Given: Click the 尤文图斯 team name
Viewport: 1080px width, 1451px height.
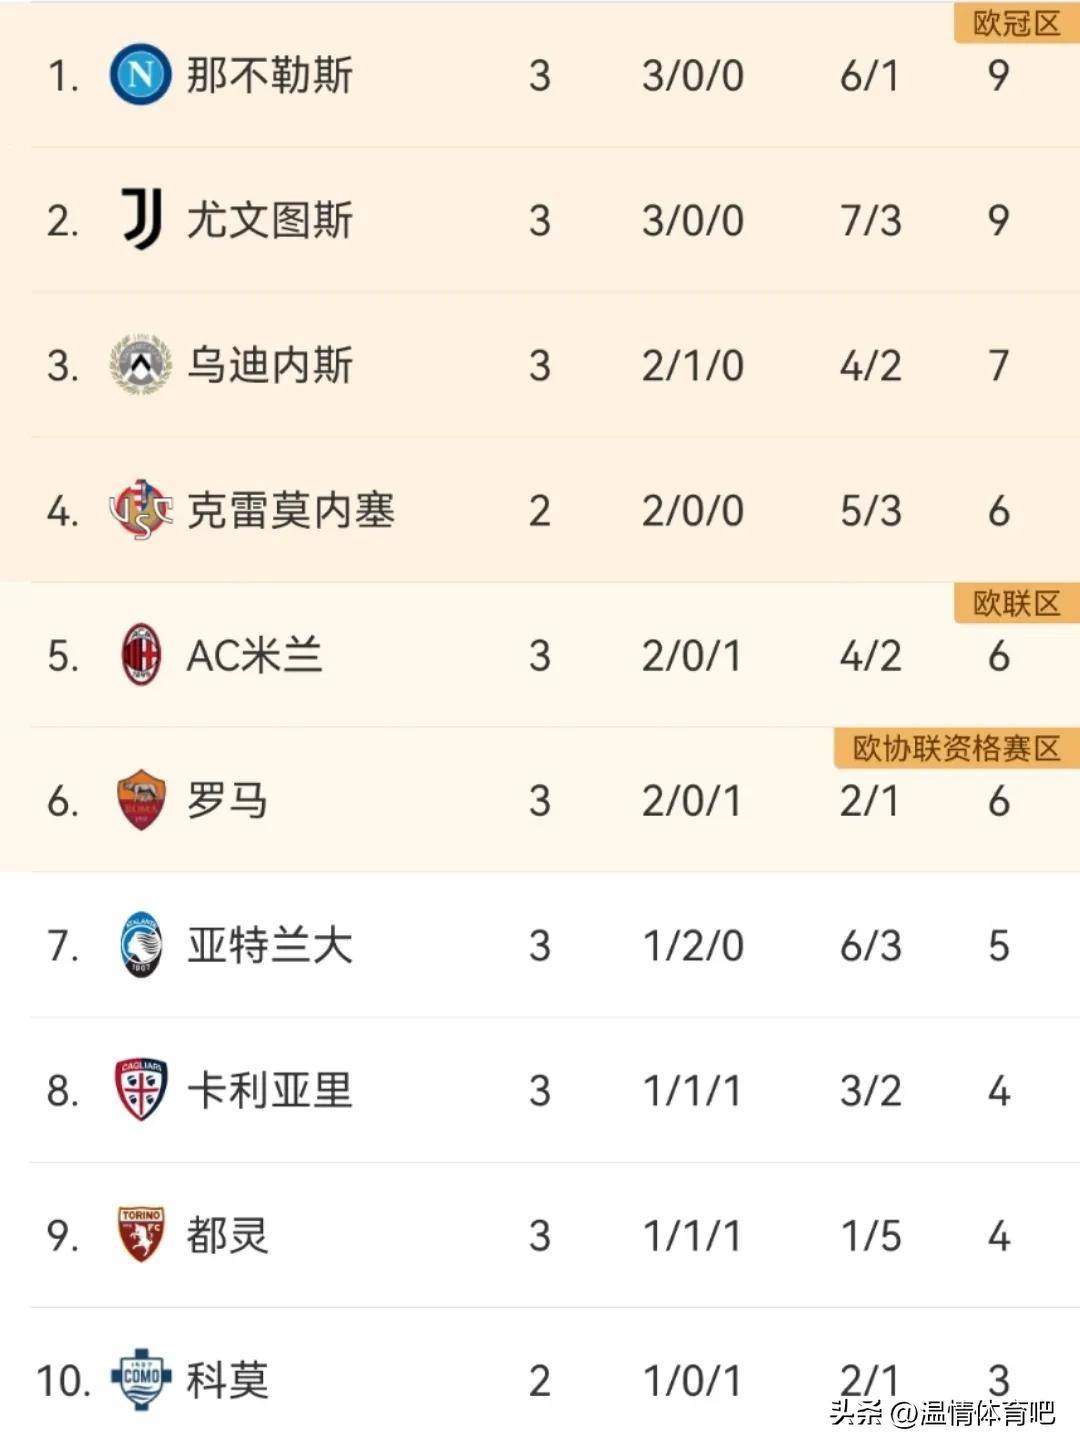Looking at the screenshot, I should pos(270,221).
